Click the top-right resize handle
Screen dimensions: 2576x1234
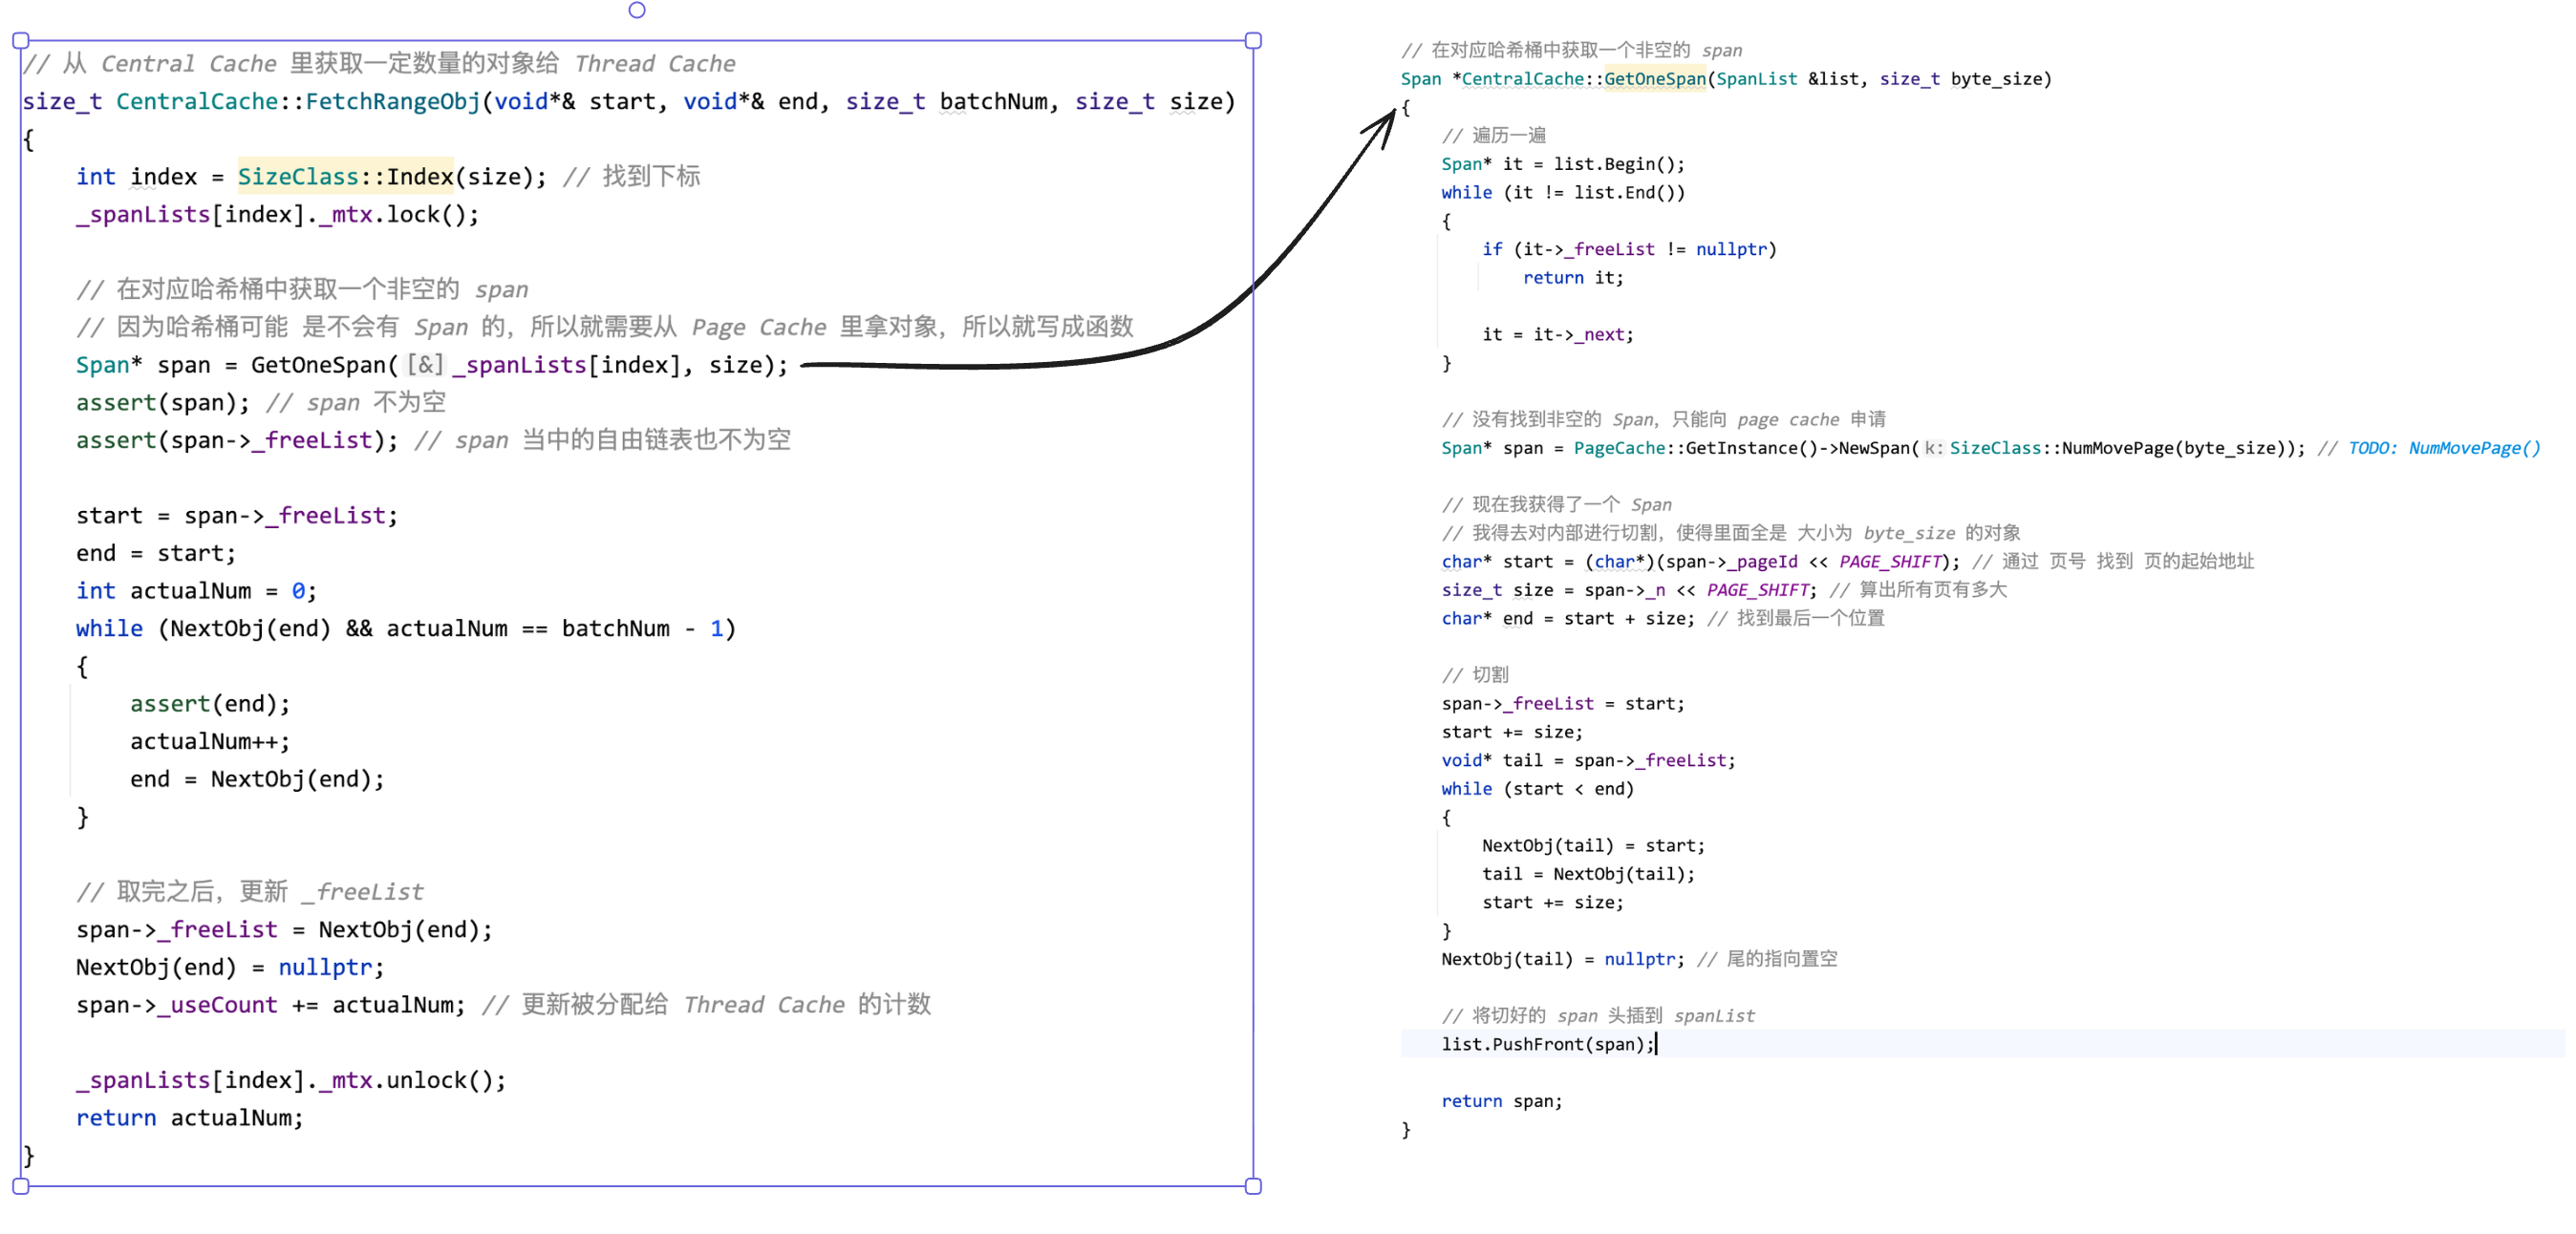click(x=1253, y=41)
